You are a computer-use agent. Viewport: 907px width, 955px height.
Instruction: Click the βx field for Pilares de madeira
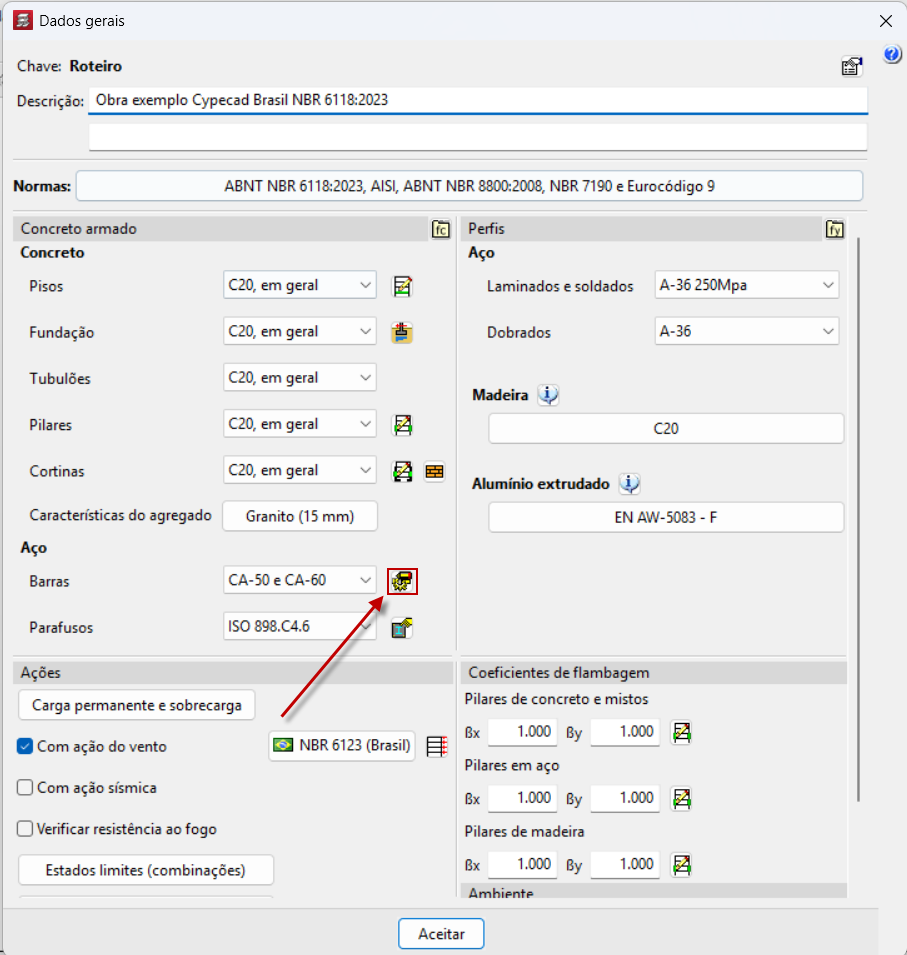click(523, 864)
